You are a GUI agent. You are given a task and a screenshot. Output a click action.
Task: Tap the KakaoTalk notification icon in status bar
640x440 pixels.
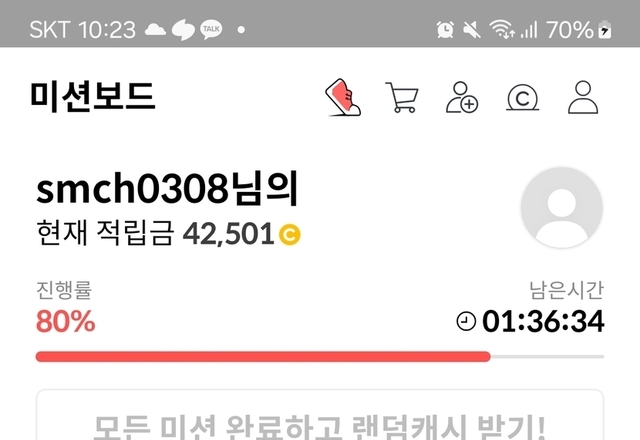pos(211,29)
